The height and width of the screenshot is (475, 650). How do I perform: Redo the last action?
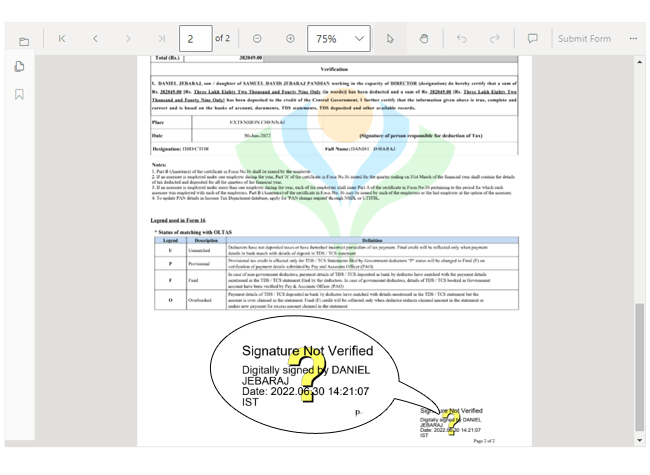495,39
